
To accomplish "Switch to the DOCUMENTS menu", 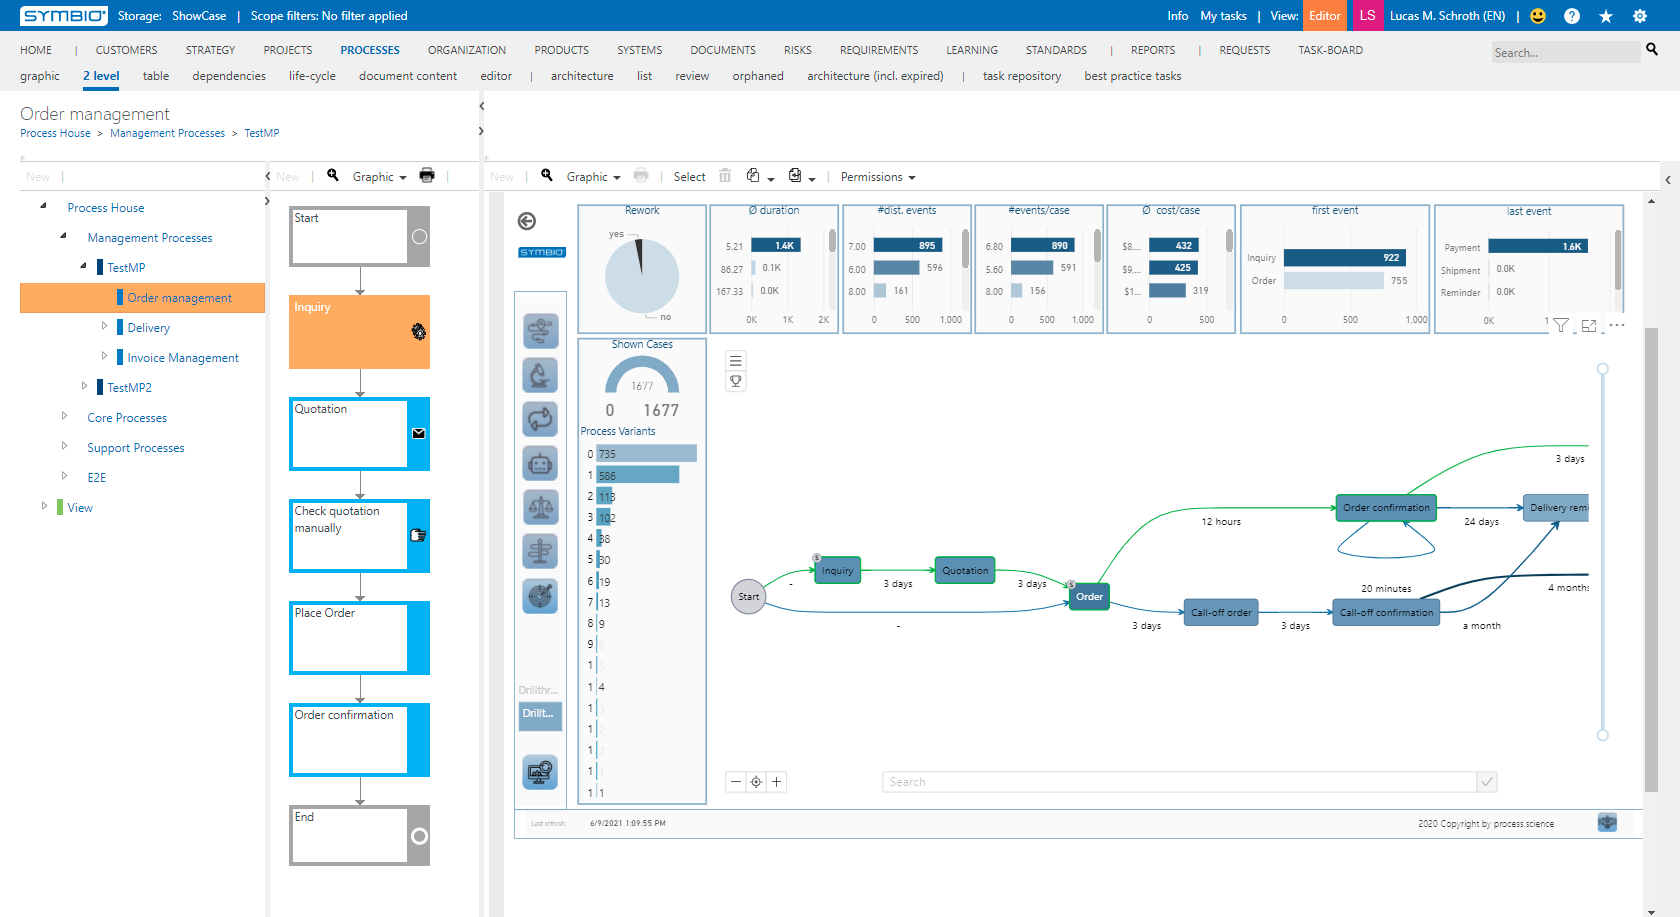I will coord(722,49).
